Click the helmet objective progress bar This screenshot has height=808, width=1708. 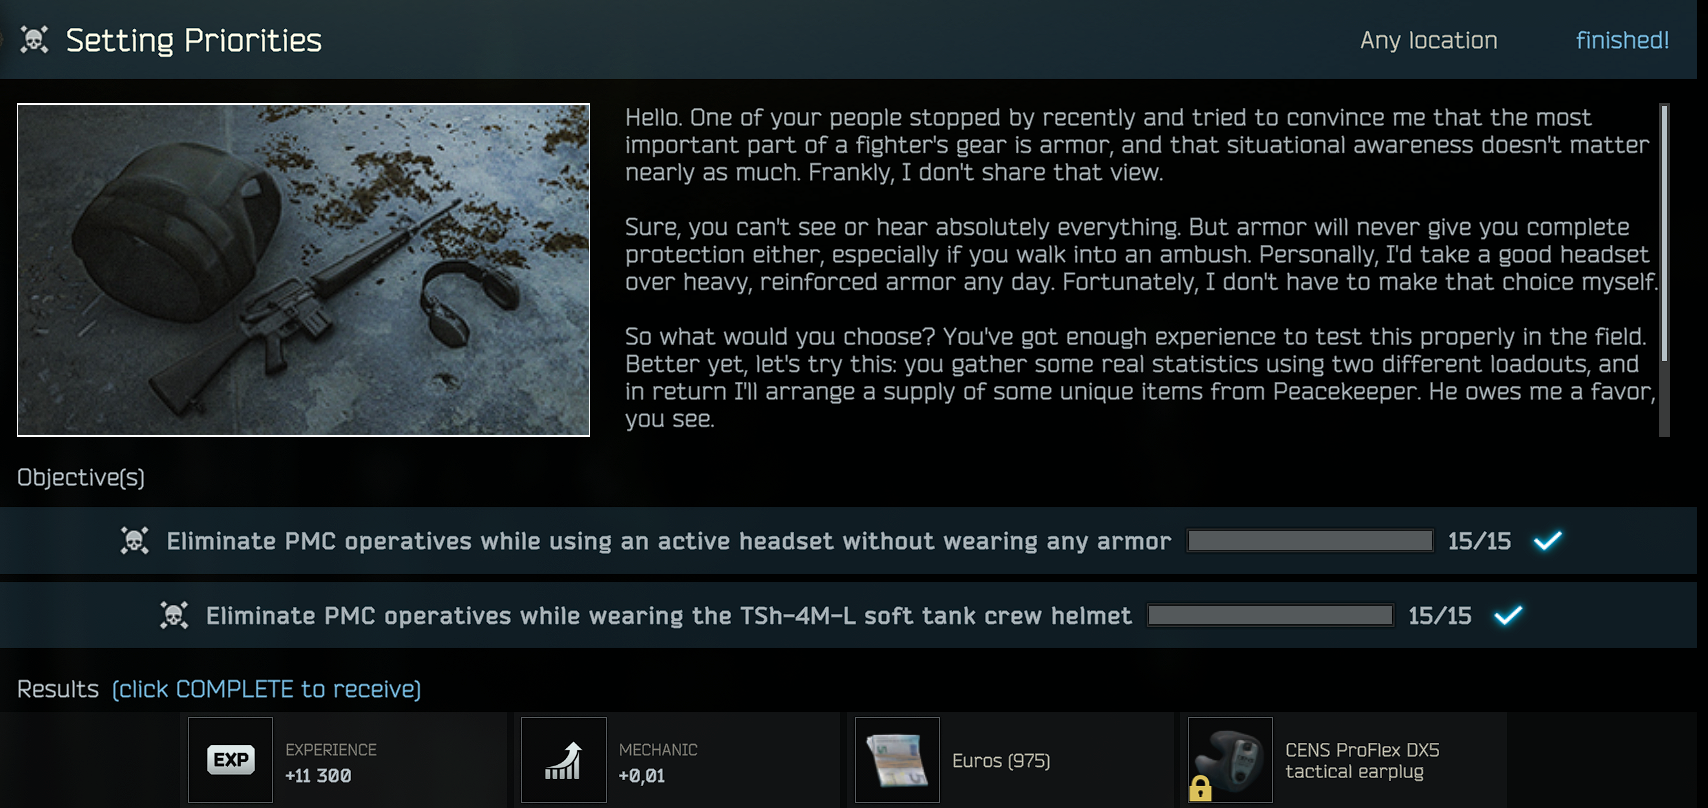coord(1270,615)
